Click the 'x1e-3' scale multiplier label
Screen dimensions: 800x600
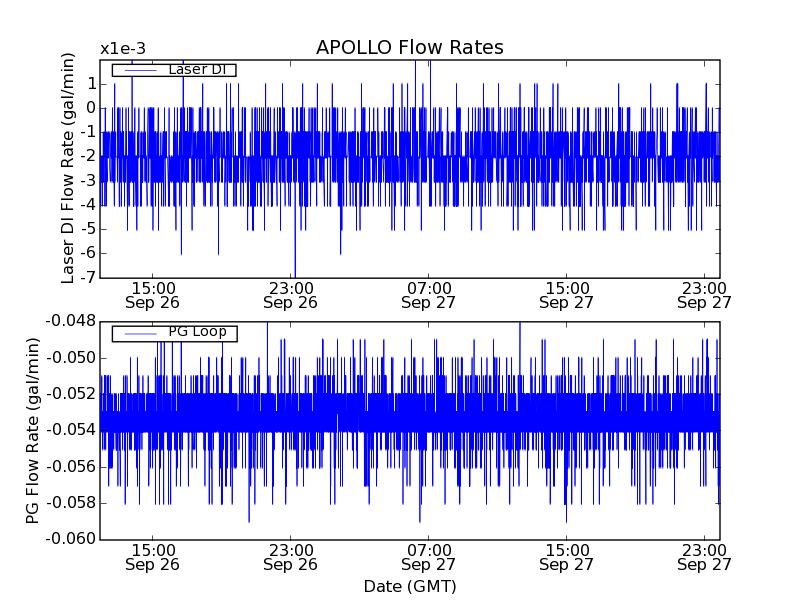click(123, 49)
